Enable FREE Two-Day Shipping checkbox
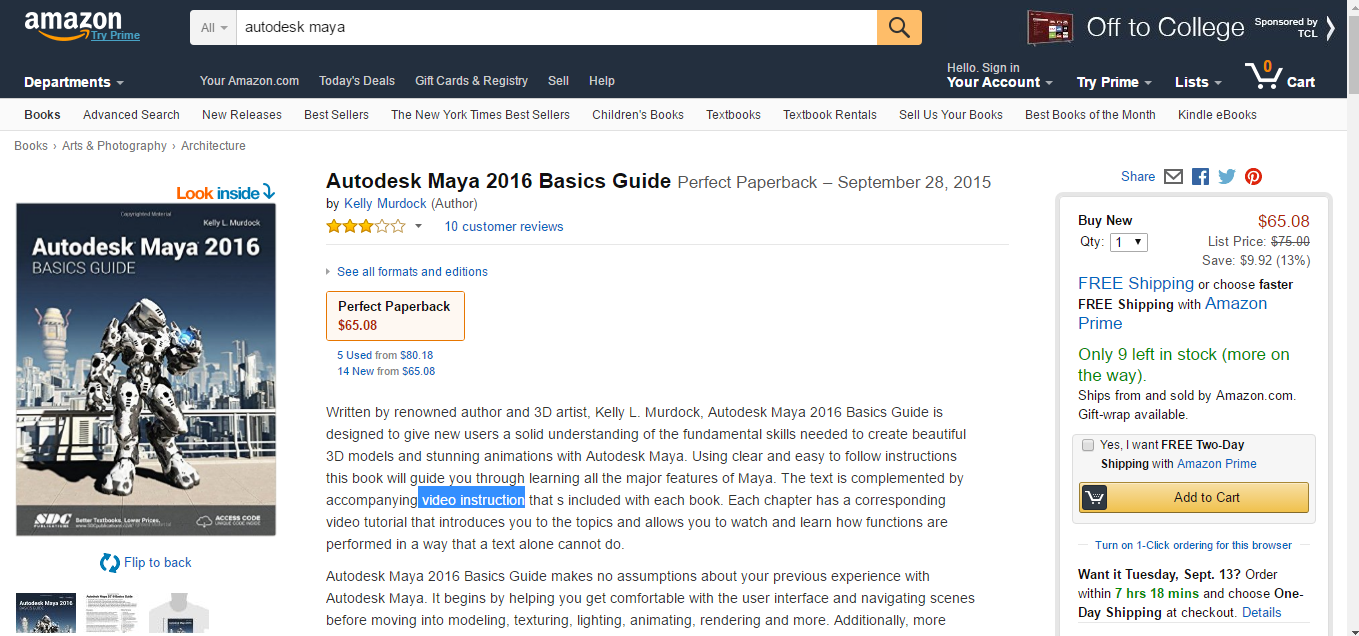This screenshot has width=1359, height=636. 1088,445
